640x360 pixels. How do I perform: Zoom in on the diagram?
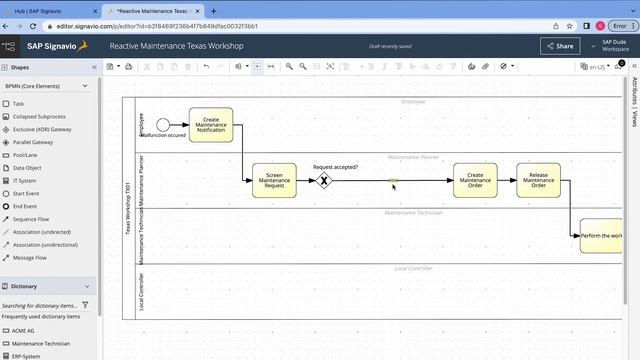pyautogui.click(x=289, y=67)
